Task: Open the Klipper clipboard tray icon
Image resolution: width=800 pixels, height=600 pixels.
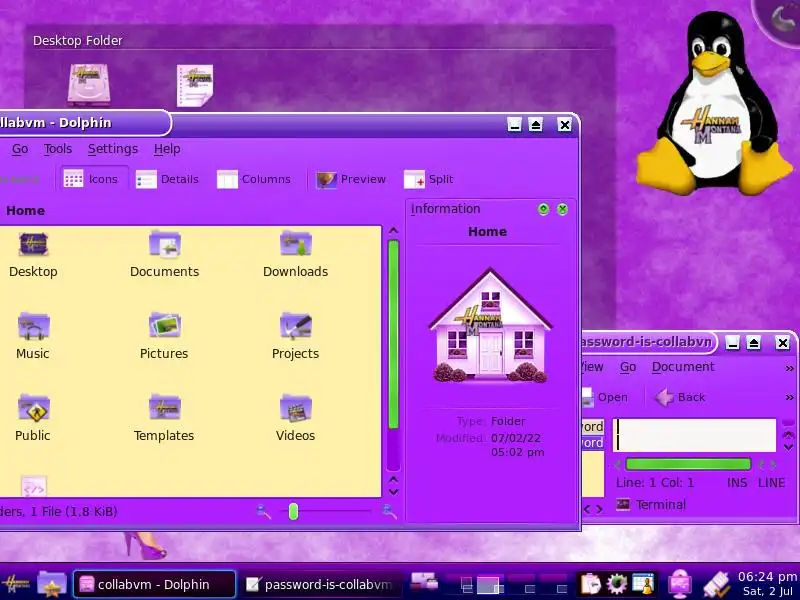Action: coord(590,584)
